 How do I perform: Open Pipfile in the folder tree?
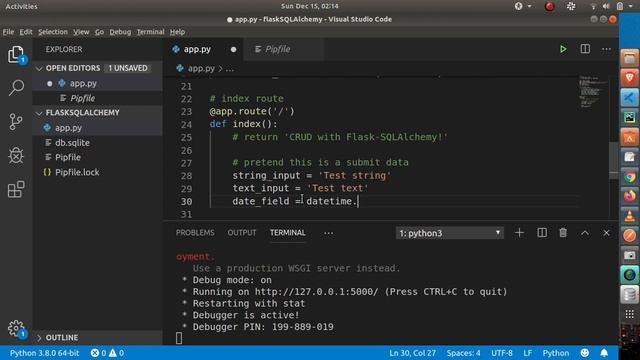click(x=98, y=157)
